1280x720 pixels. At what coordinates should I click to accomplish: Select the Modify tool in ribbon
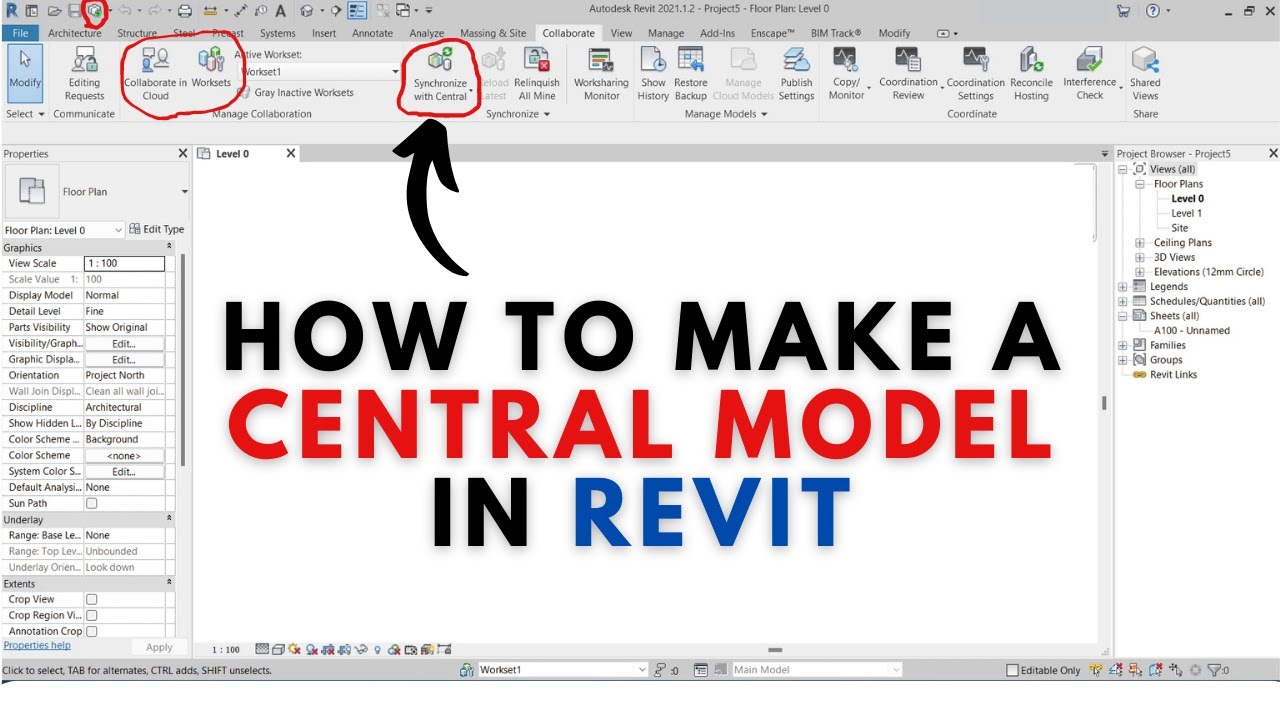tap(24, 72)
